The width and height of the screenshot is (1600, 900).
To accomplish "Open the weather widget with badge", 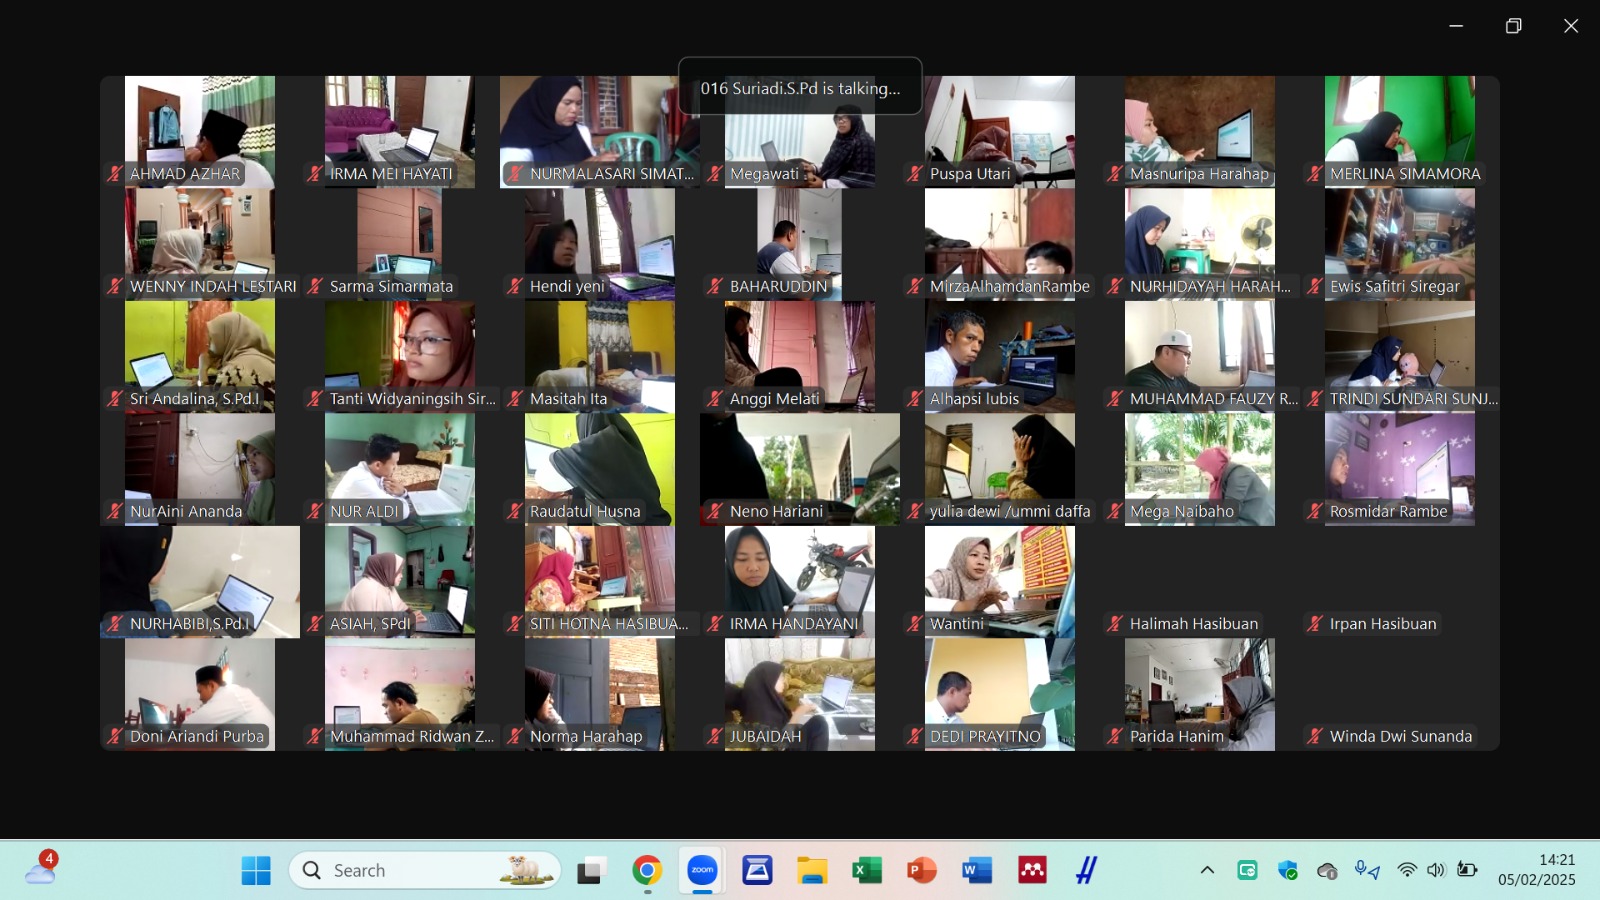I will tap(41, 867).
